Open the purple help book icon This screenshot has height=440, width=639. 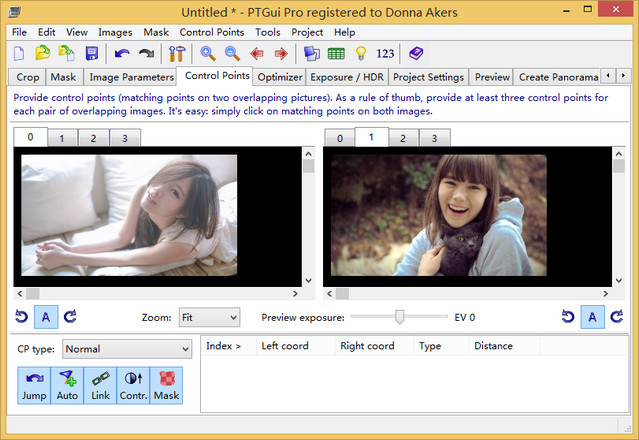click(416, 54)
